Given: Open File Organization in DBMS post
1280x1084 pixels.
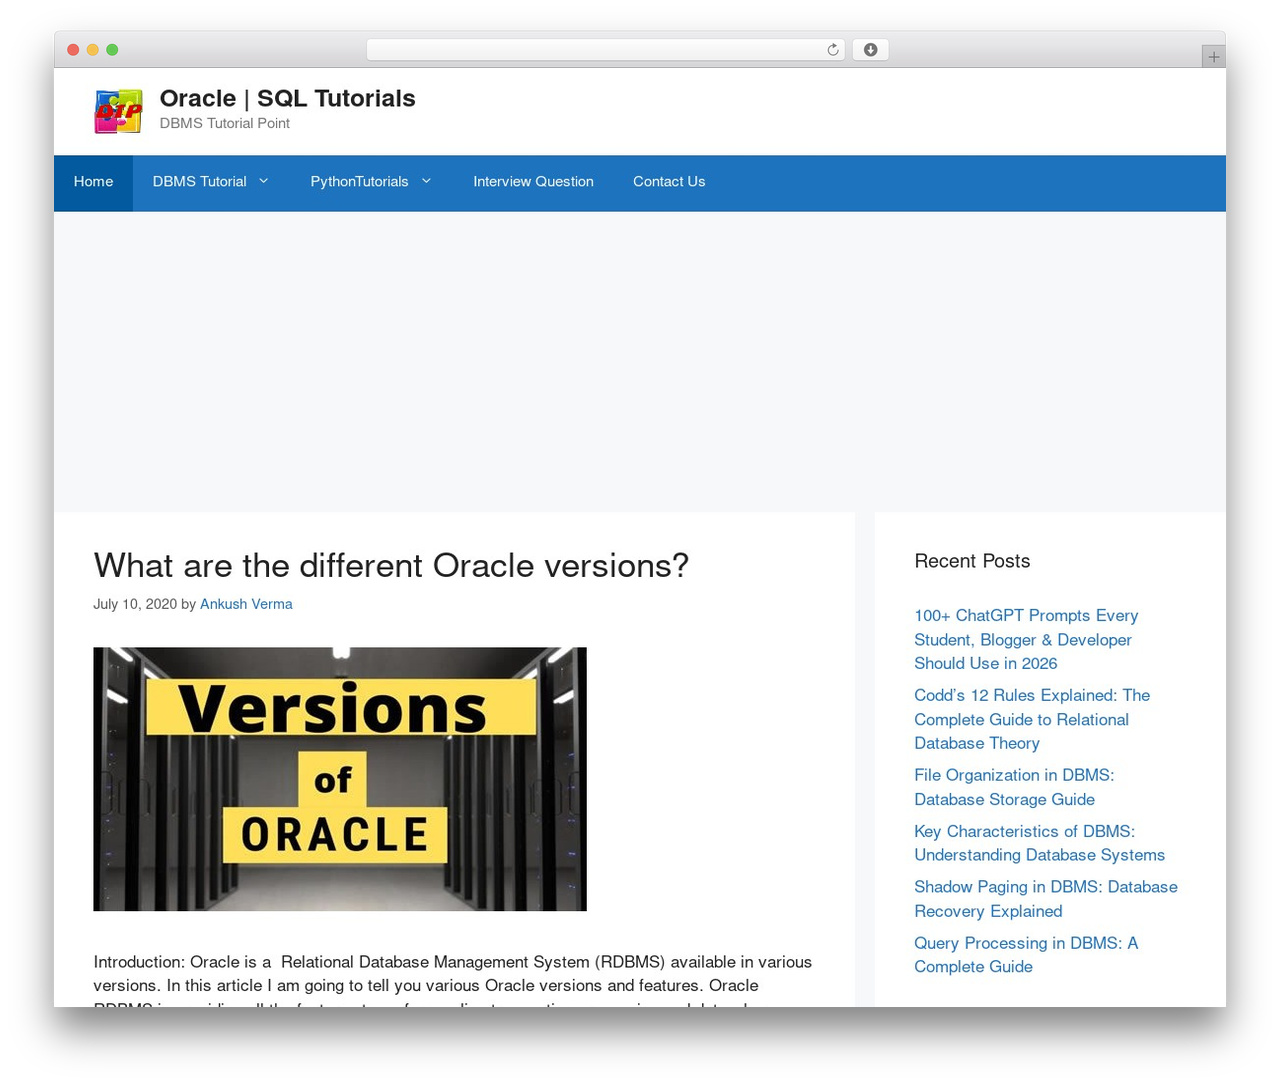Looking at the screenshot, I should 1014,787.
